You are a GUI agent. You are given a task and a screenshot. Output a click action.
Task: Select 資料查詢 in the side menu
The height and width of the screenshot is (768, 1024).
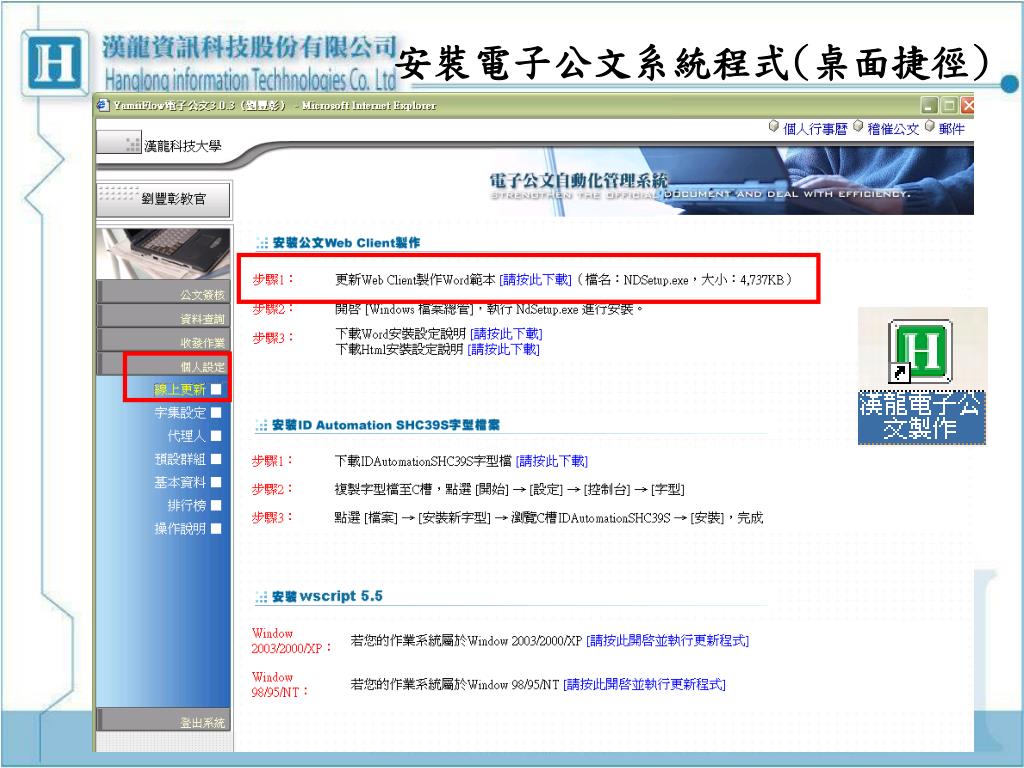point(164,317)
